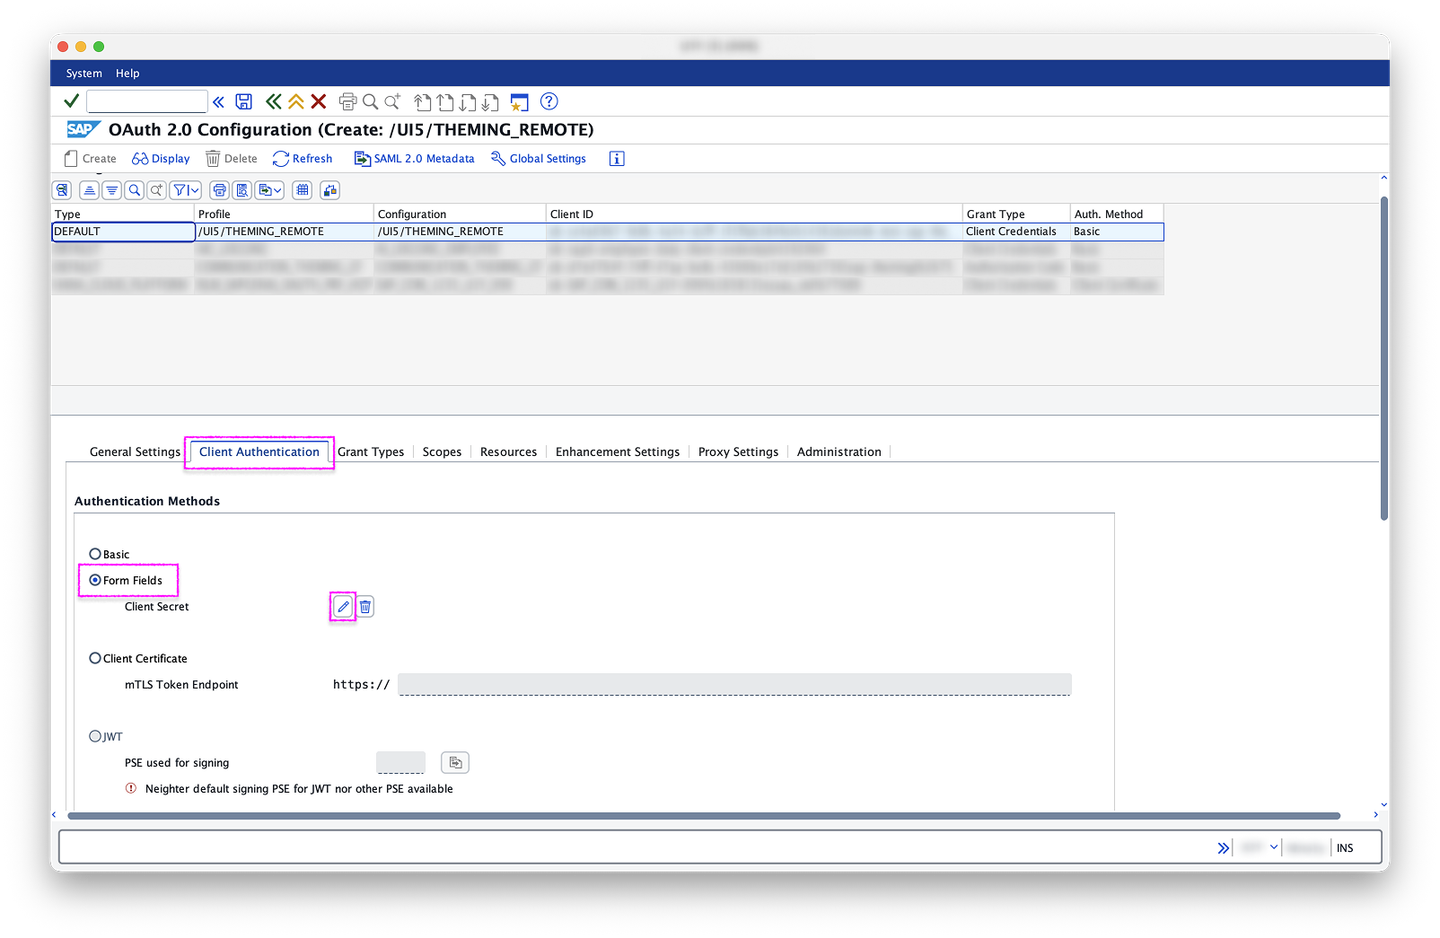Viewport: 1440px width, 938px height.
Task: Click the yellow Exit up-arrows icon
Action: point(296,101)
